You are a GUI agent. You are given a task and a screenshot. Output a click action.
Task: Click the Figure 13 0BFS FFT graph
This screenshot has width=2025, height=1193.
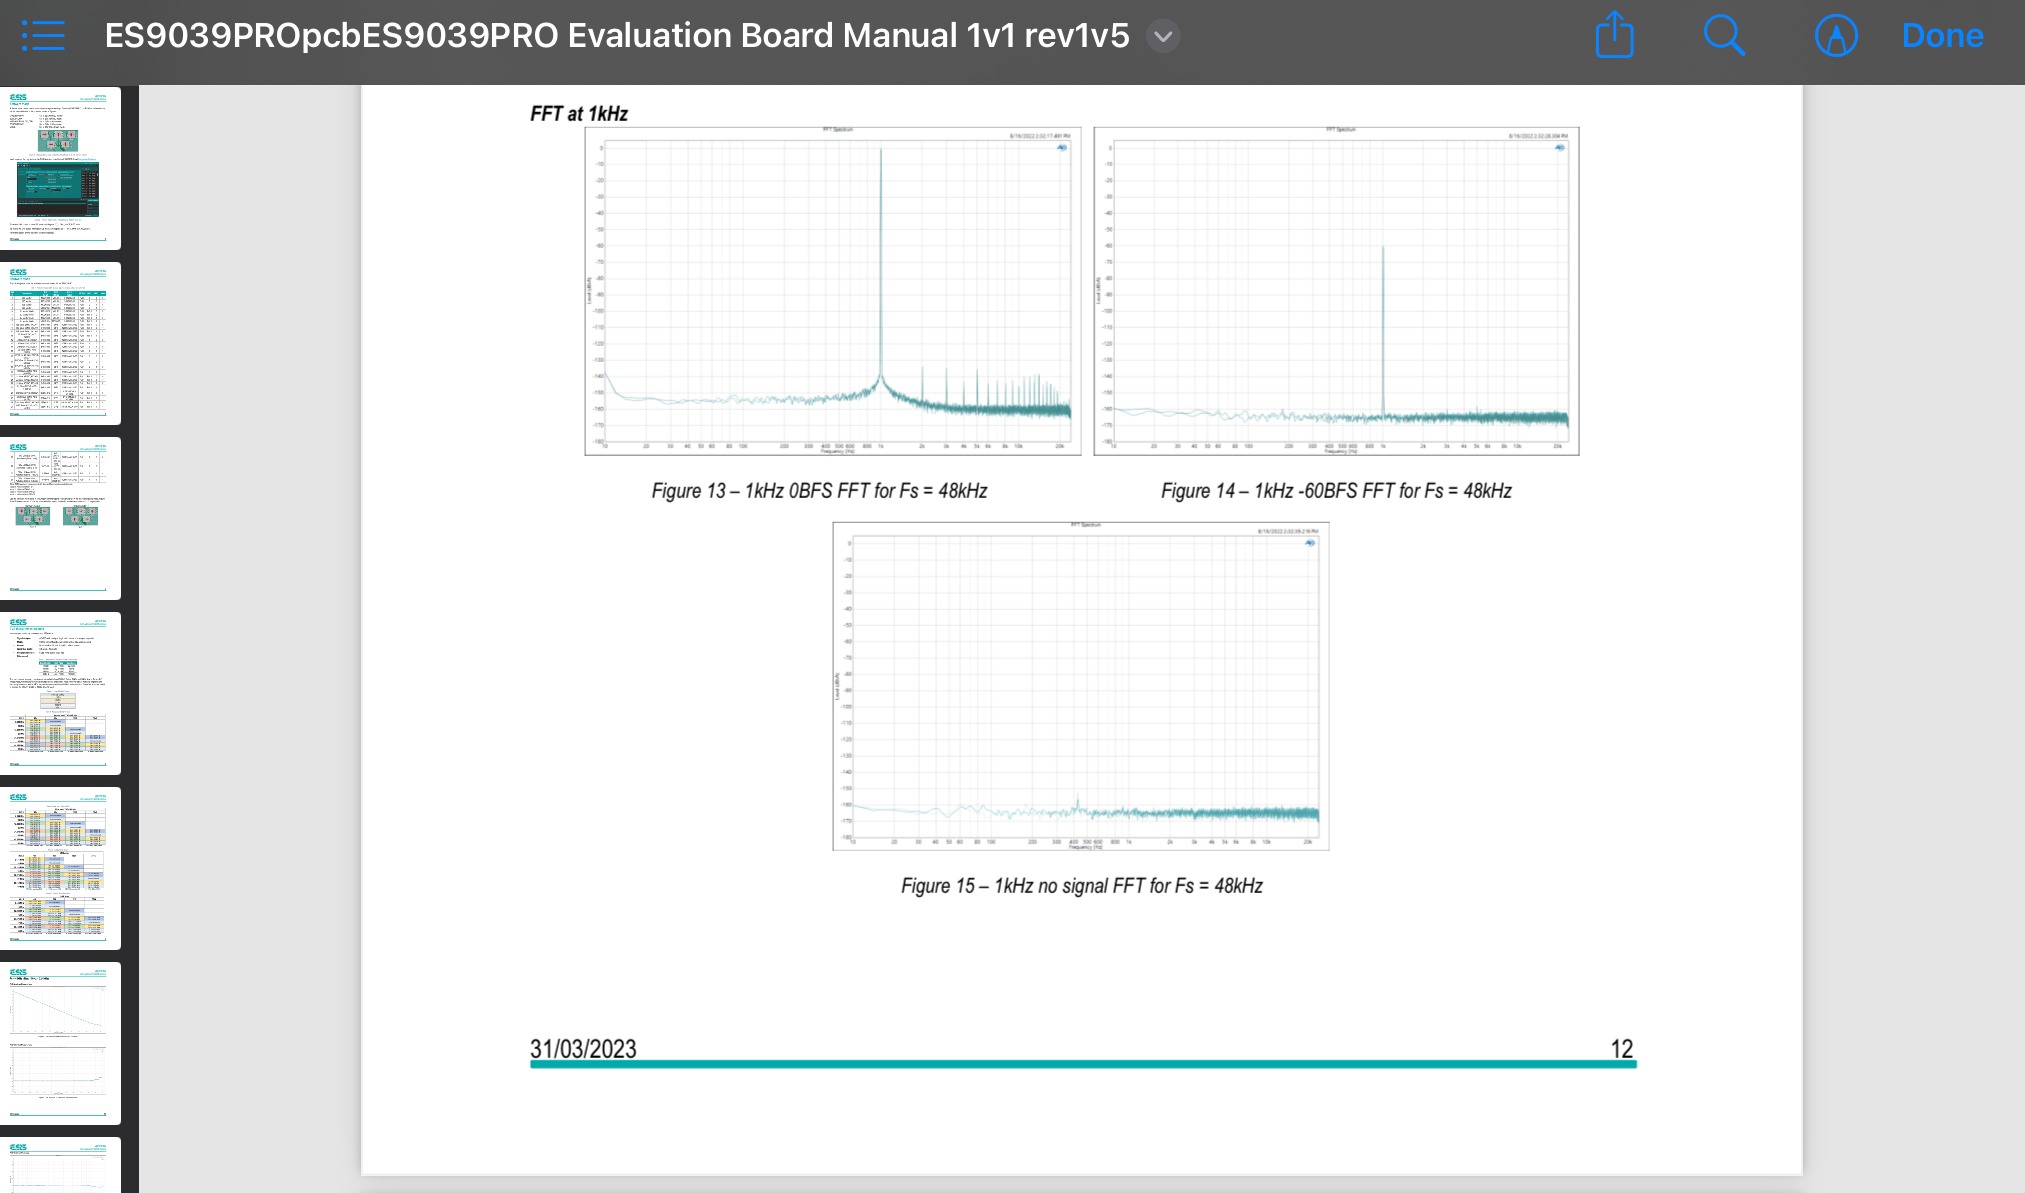tap(833, 291)
